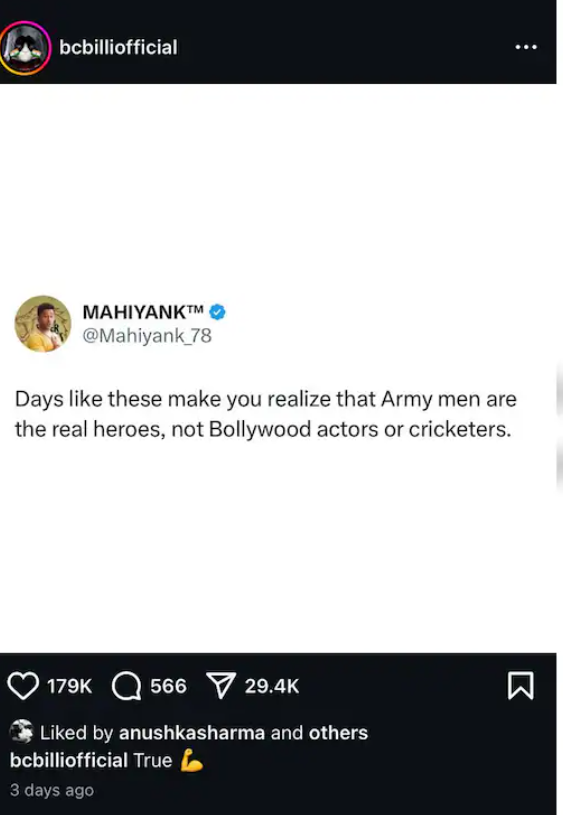The image size is (563, 815).
Task: Open MAHIYANK avatar in the tweet
Action: [x=43, y=324]
